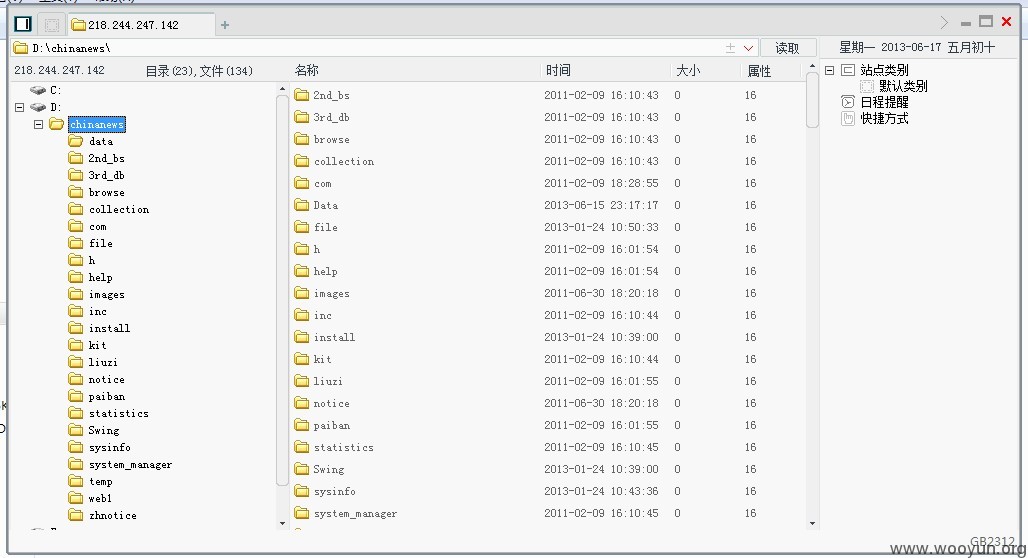Select the paiban row in the file list
Screen dimensions: 1028x558
(x=547, y=425)
